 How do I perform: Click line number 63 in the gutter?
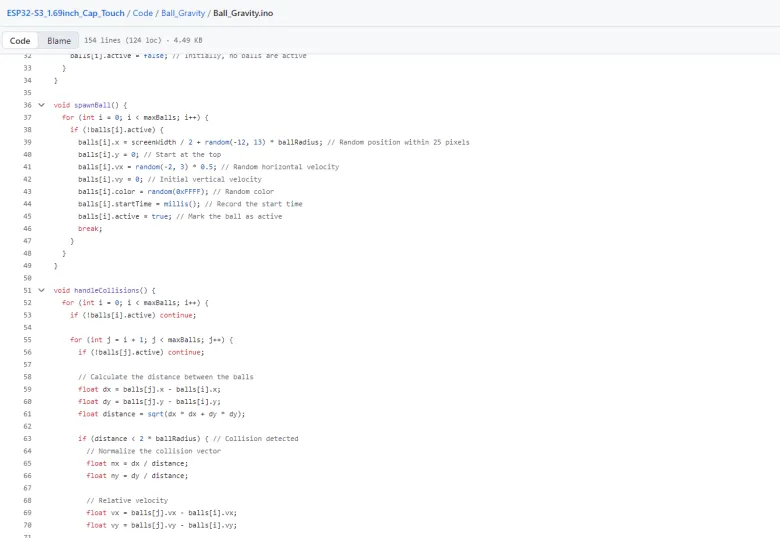point(27,438)
